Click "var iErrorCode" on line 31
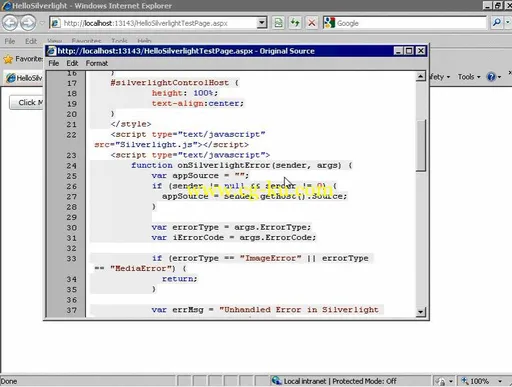Image resolution: width=512 pixels, height=387 pixels. tap(188, 238)
